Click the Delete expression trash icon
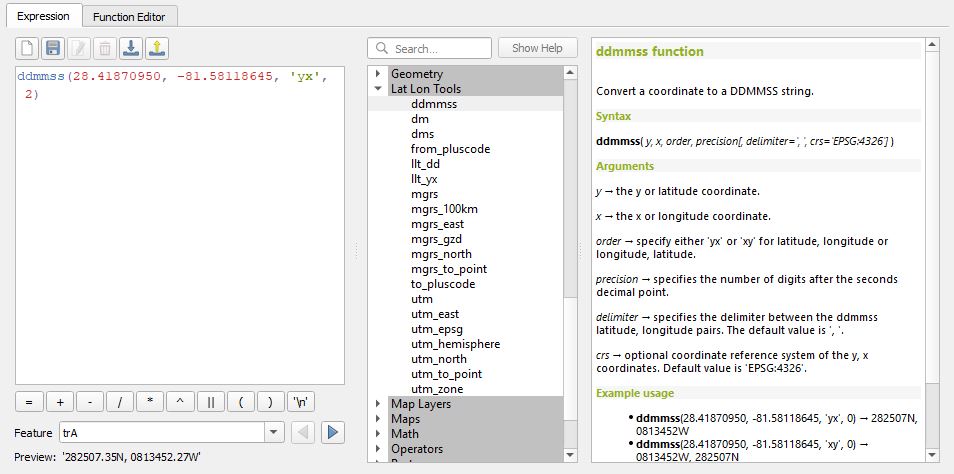 click(105, 48)
